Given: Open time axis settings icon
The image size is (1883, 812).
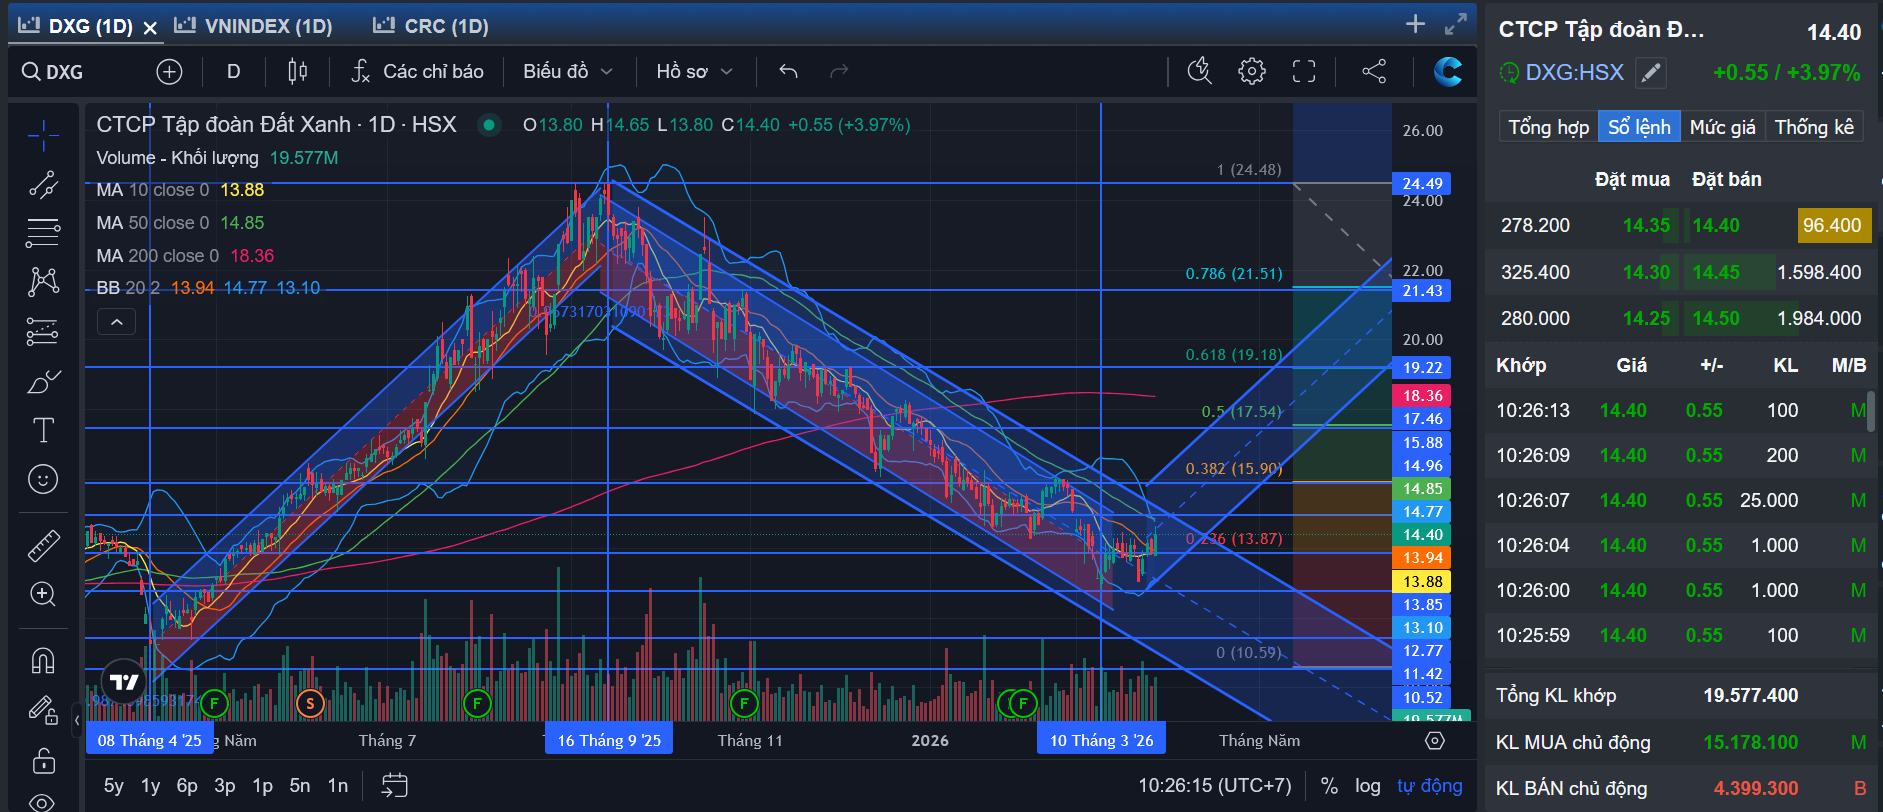Looking at the screenshot, I should pos(1435,741).
